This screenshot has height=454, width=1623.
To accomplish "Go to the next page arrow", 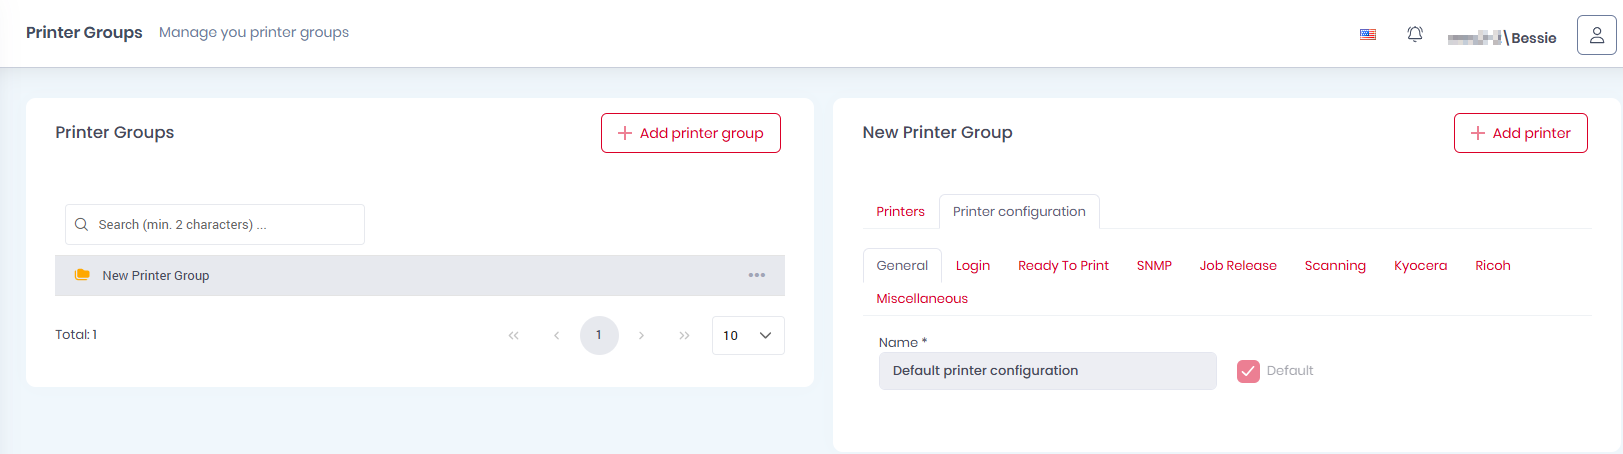I will pyautogui.click(x=641, y=335).
